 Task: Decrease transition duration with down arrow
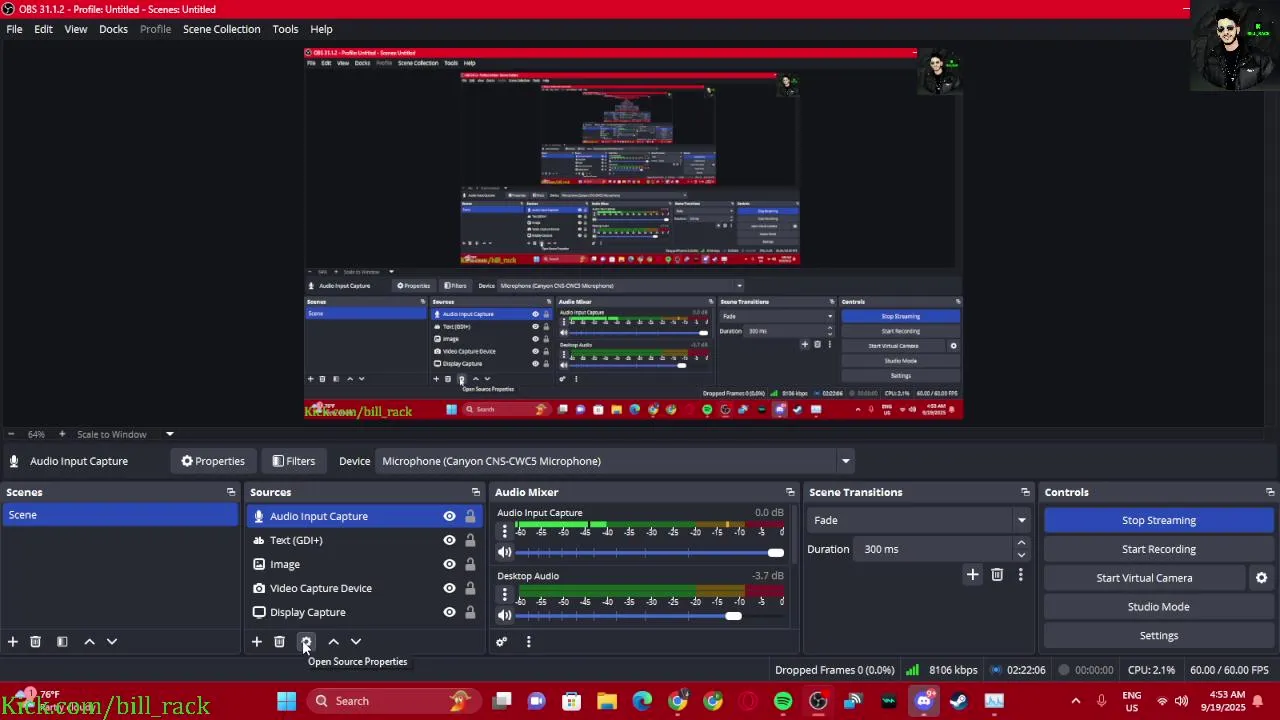(x=1021, y=555)
